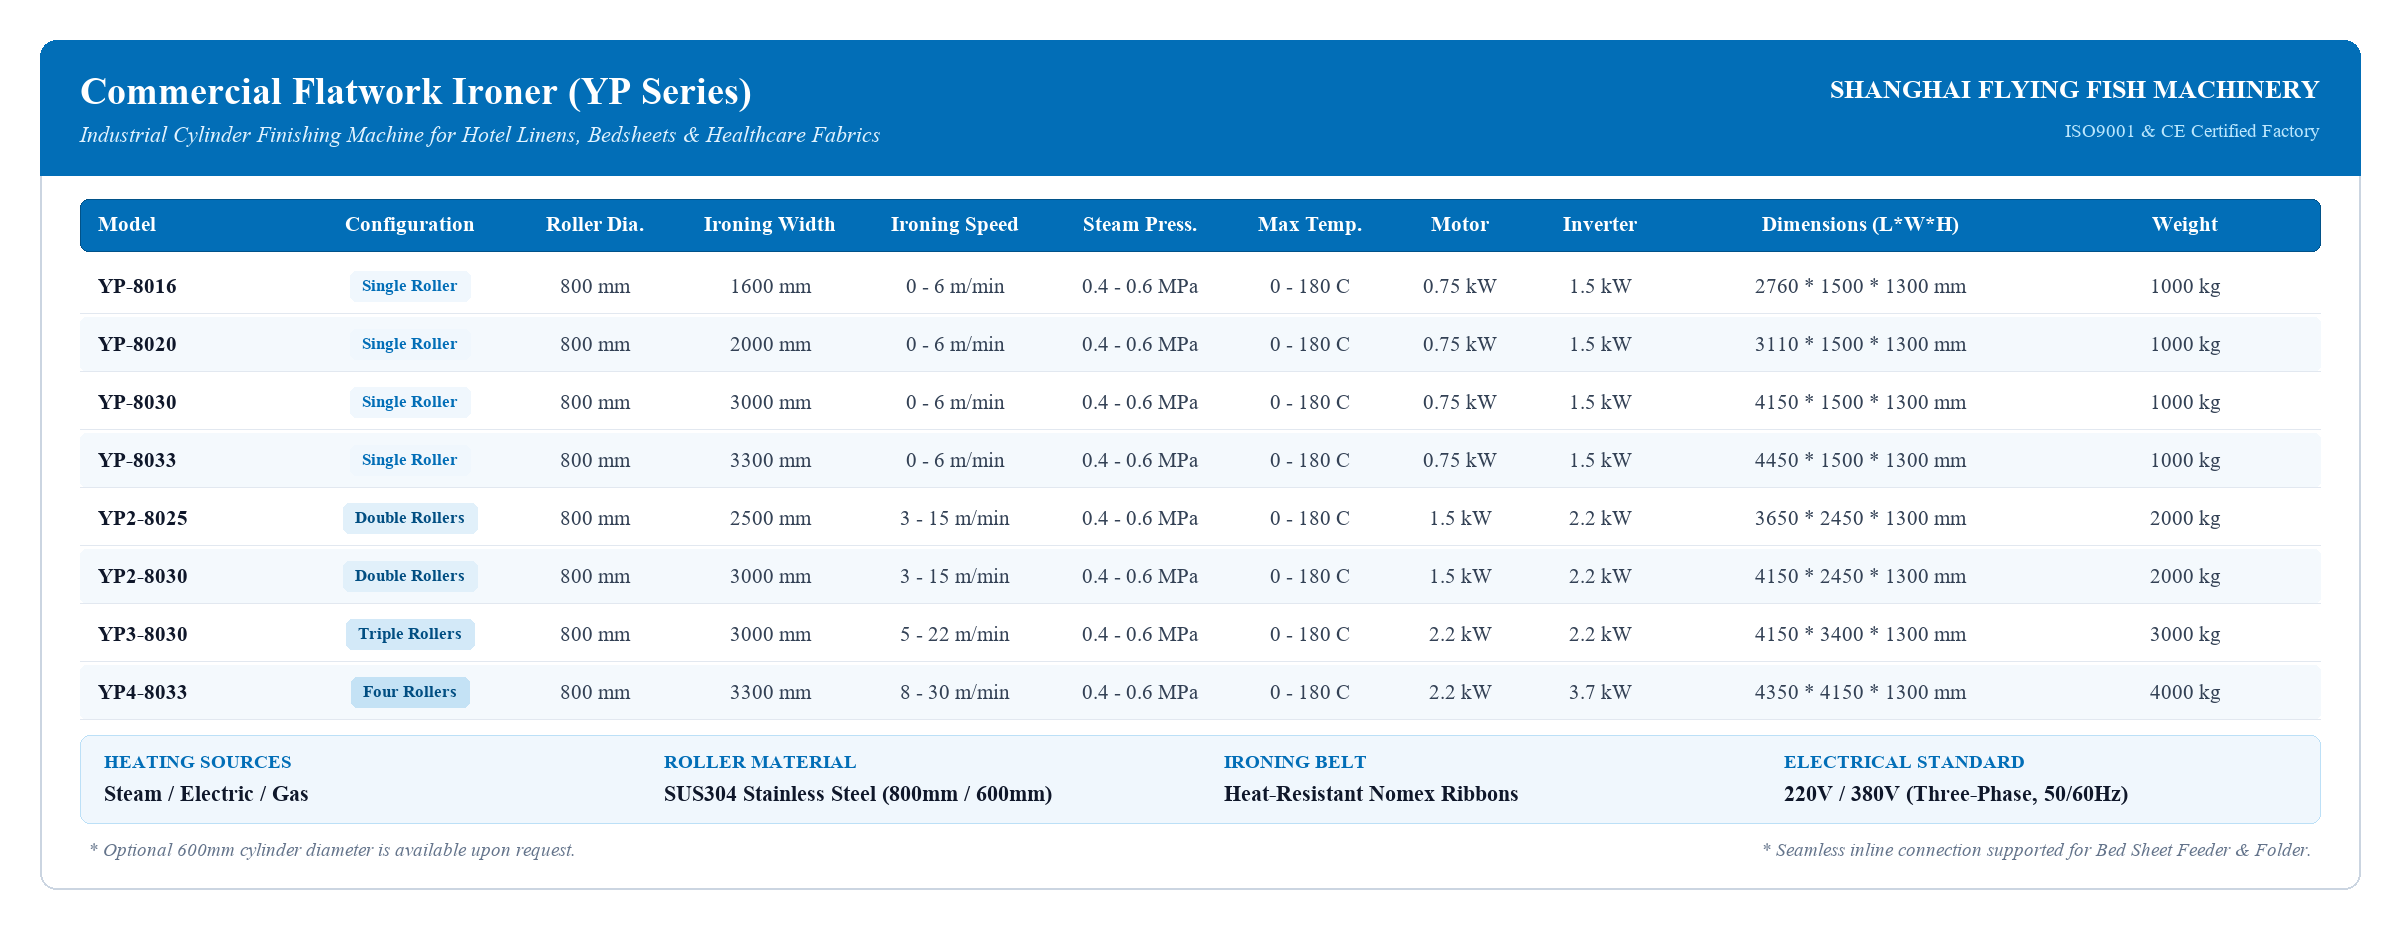Click the 5 - 22 m/min speed cell

click(954, 634)
